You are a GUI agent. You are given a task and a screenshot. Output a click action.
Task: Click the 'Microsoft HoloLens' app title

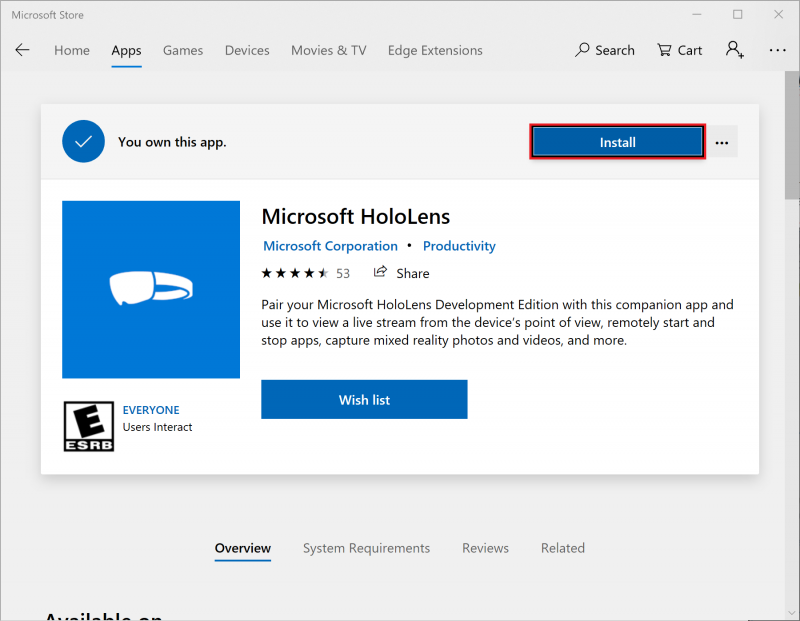click(356, 216)
